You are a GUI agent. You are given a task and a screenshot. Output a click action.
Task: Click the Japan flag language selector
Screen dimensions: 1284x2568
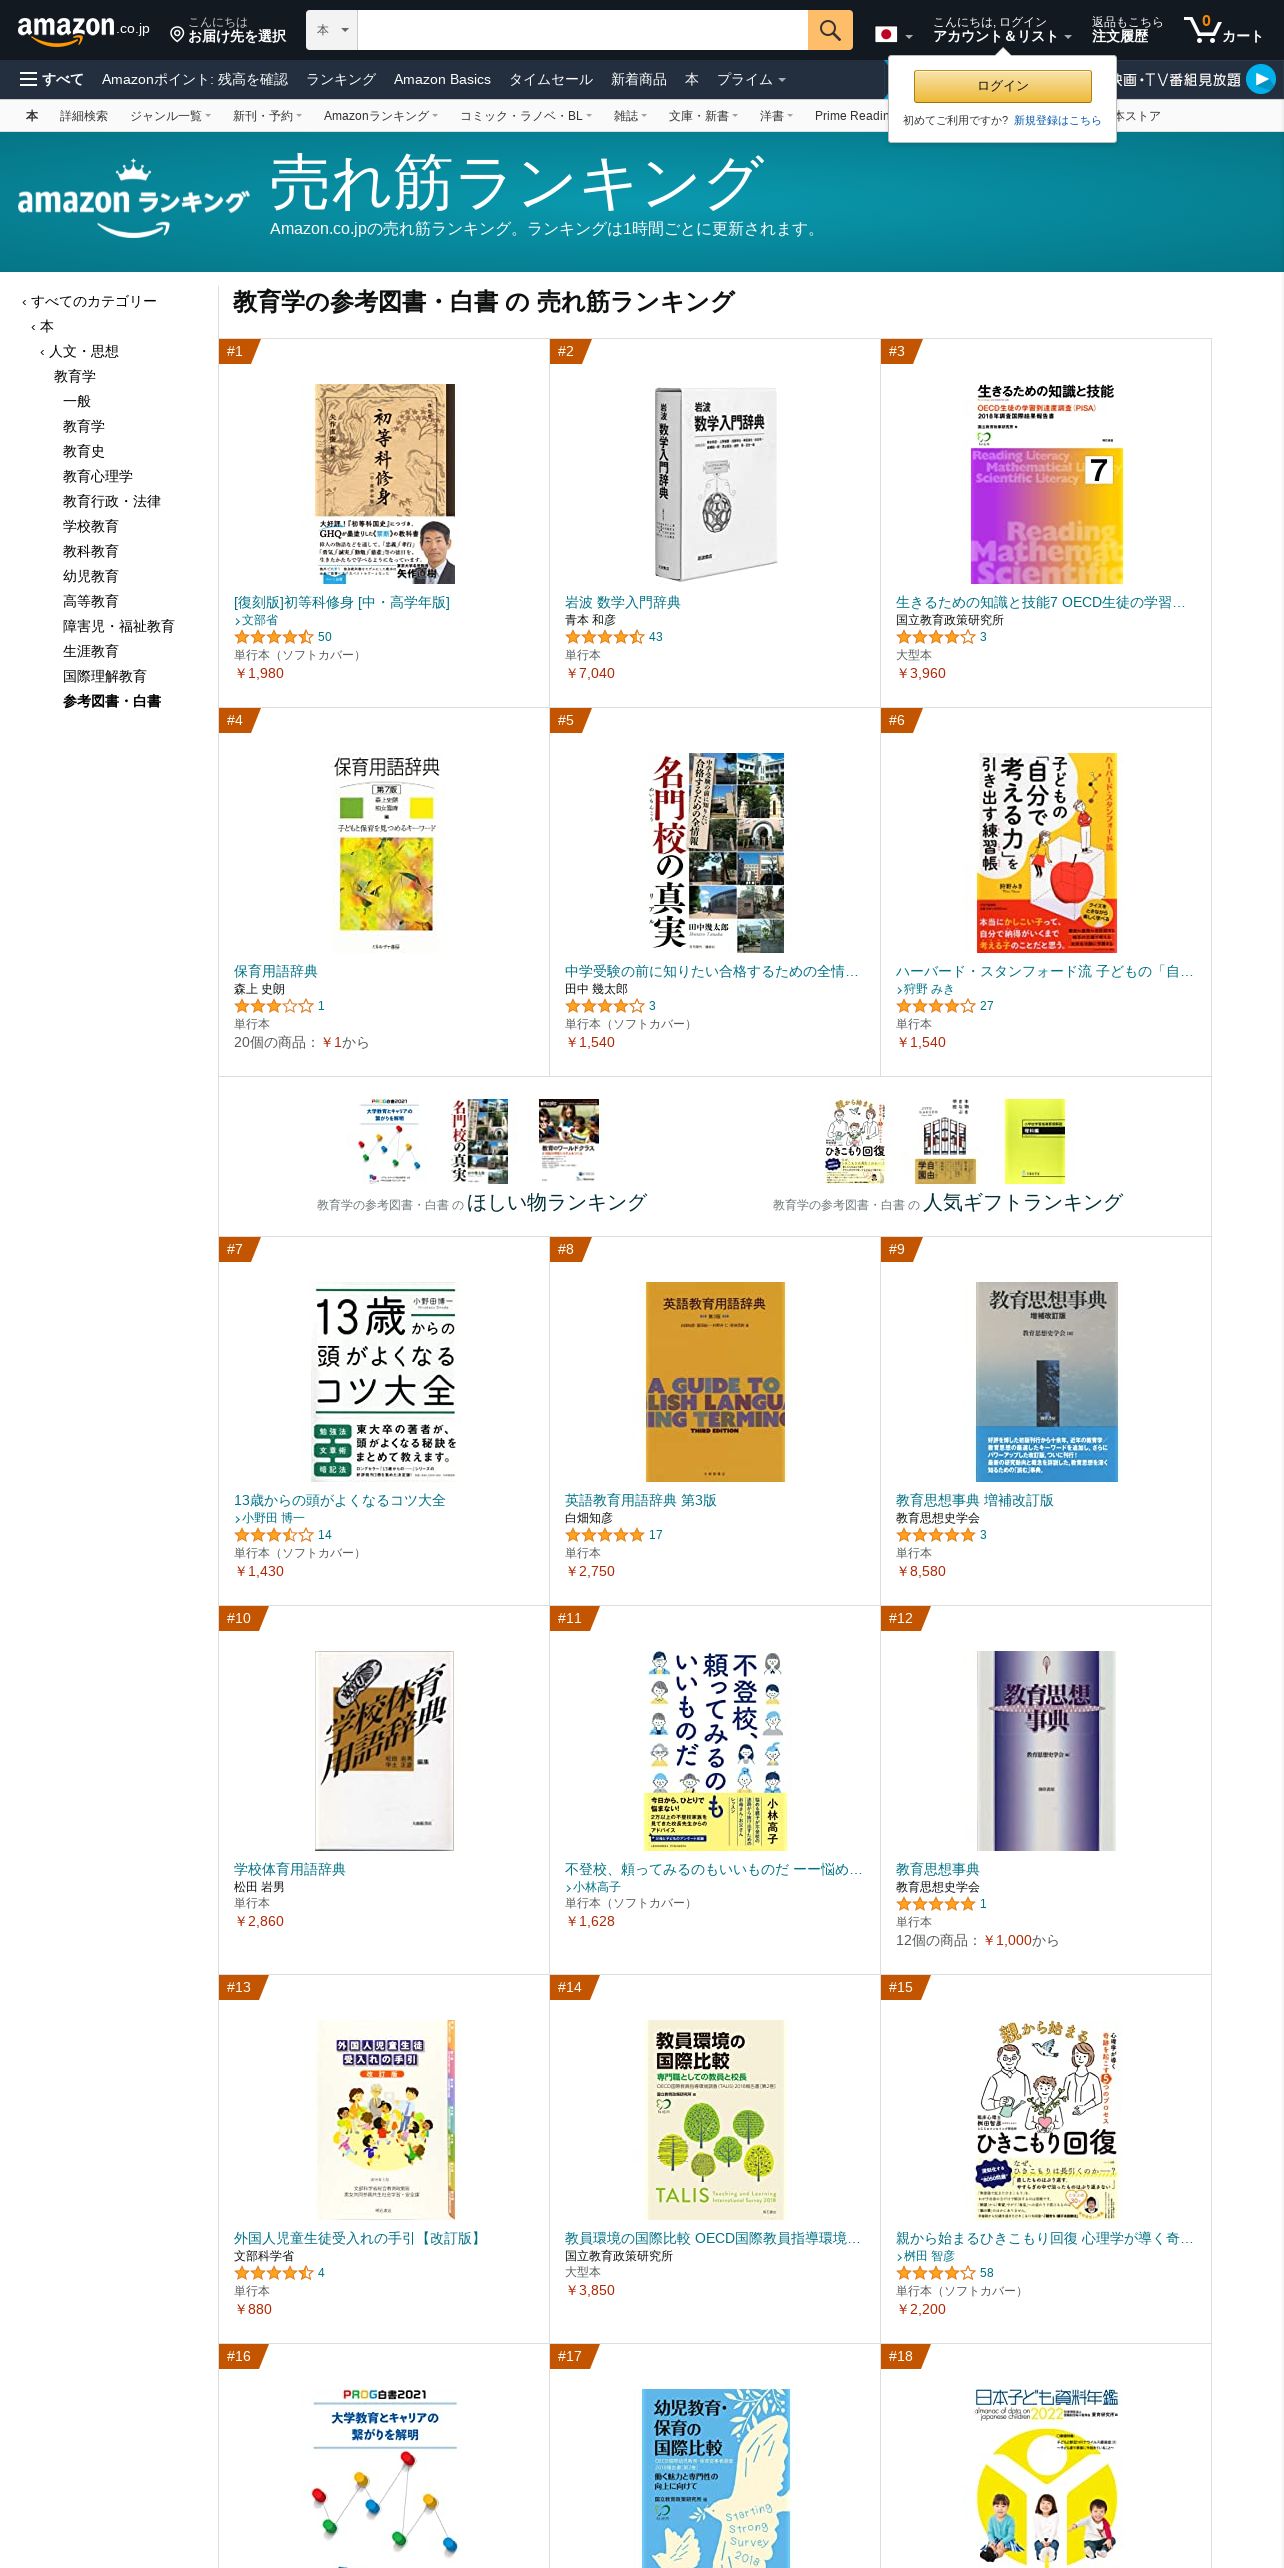tap(893, 34)
